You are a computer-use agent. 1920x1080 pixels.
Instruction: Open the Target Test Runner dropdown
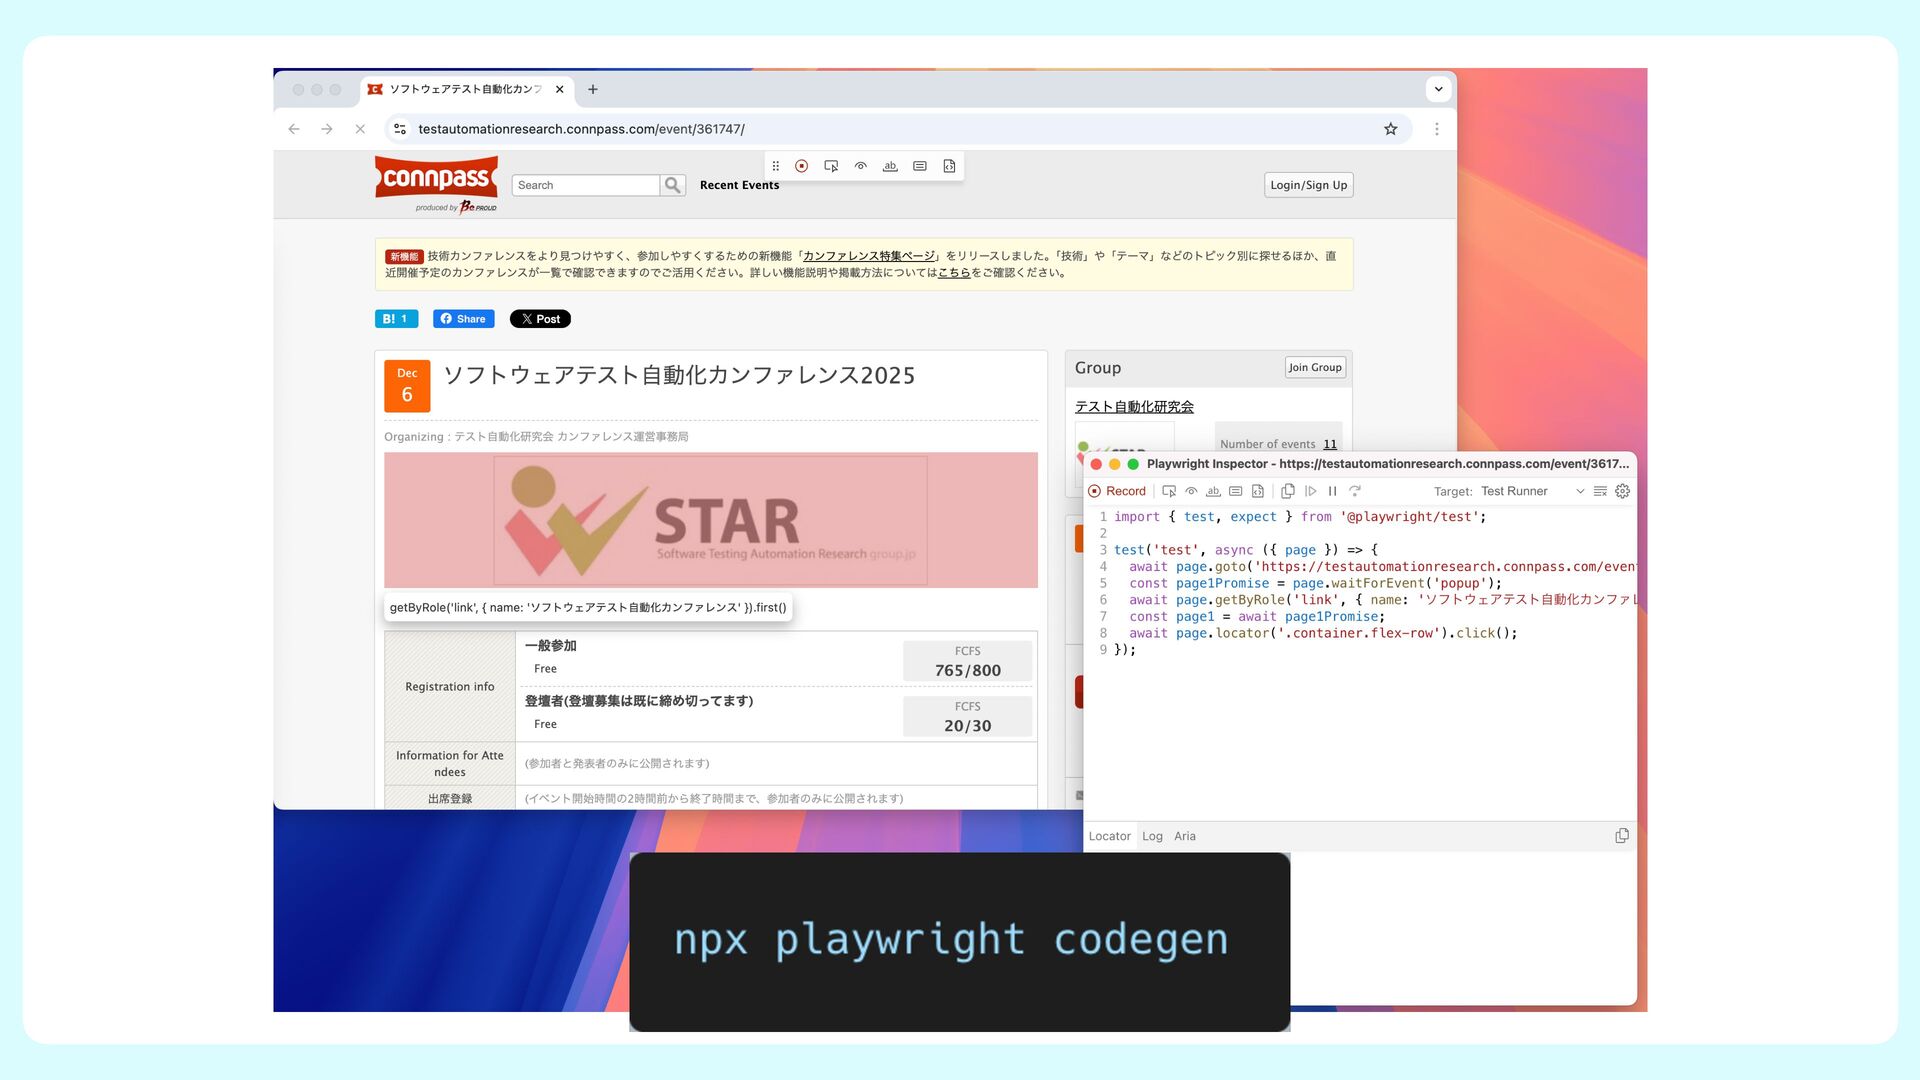click(1530, 491)
